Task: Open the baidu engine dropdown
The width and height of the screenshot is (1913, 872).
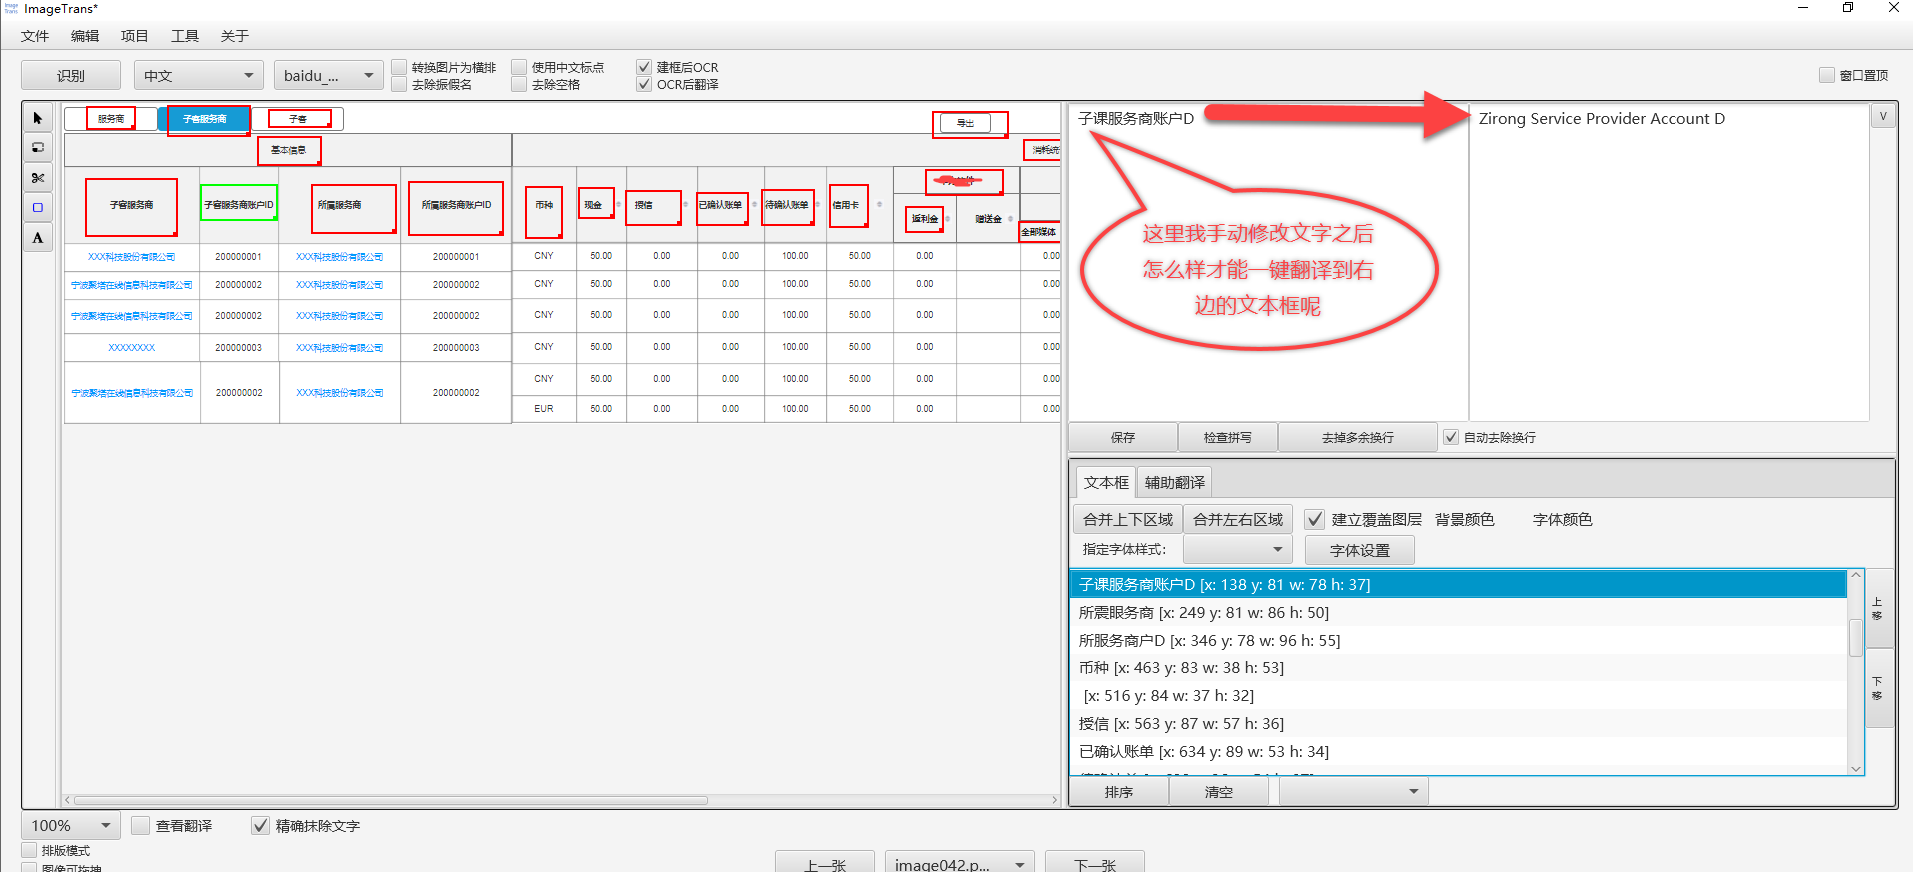Action: pyautogui.click(x=329, y=75)
